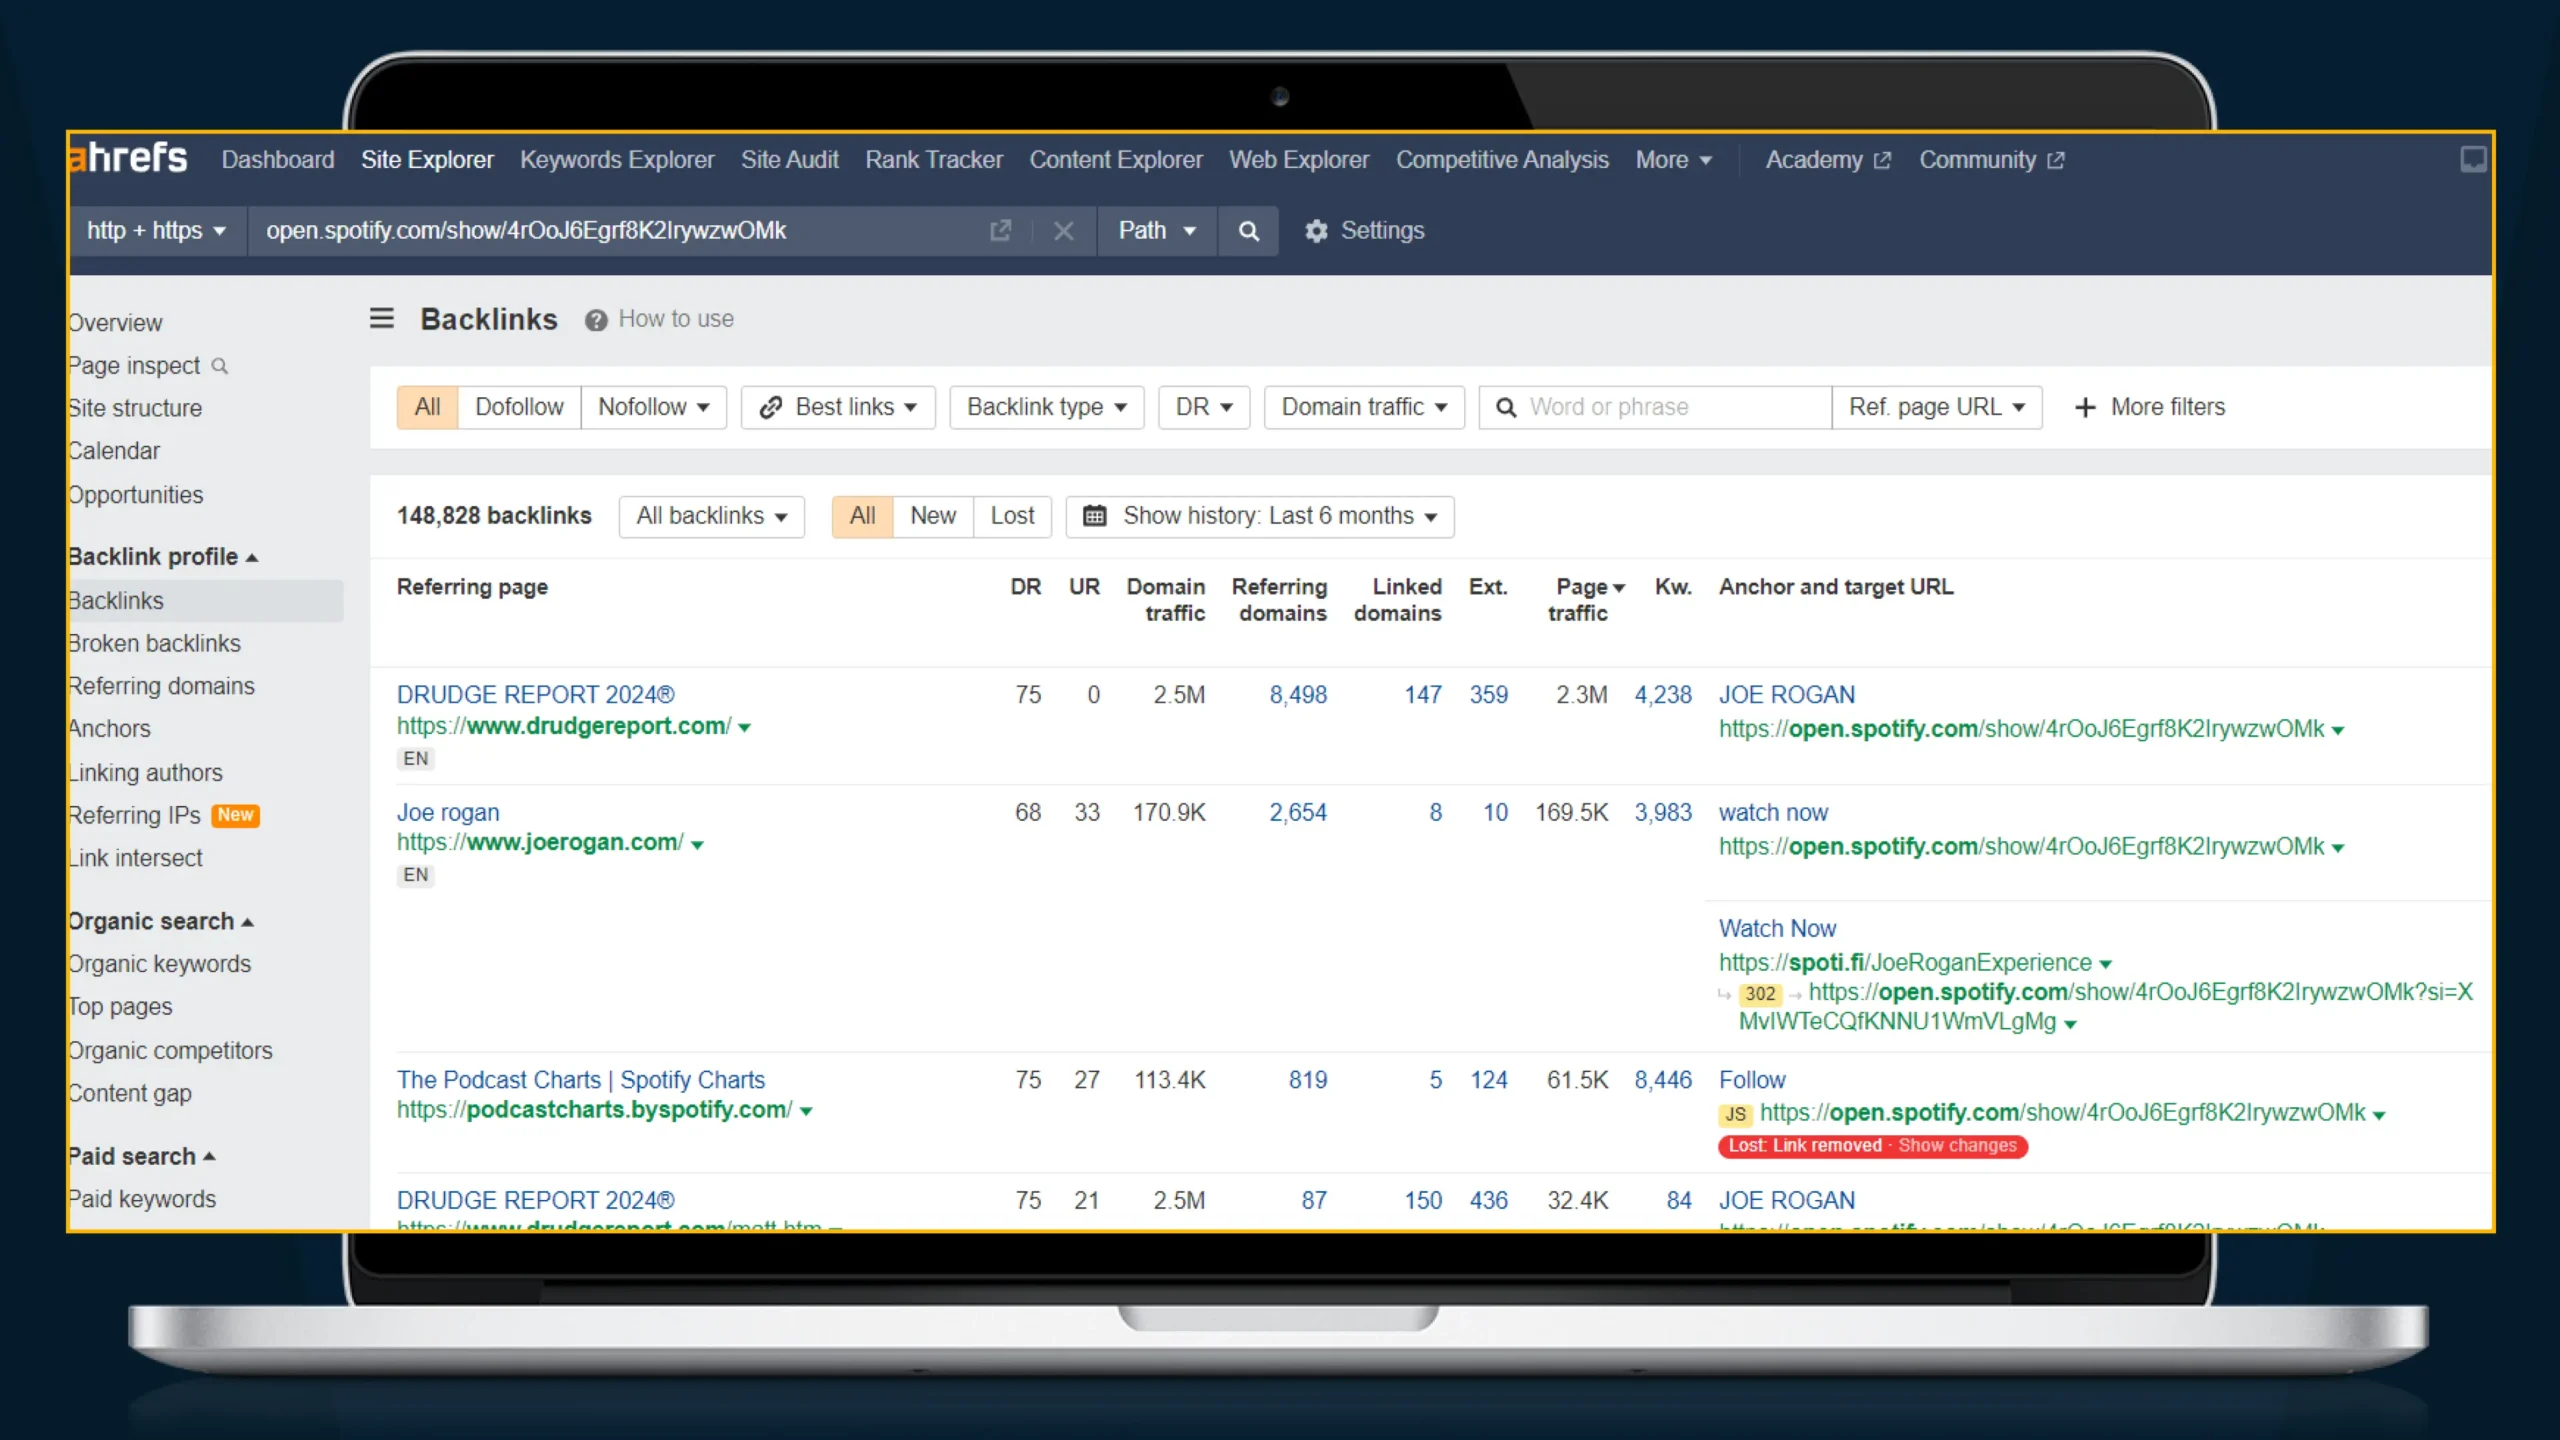Clear URL with the X icon

[1063, 231]
